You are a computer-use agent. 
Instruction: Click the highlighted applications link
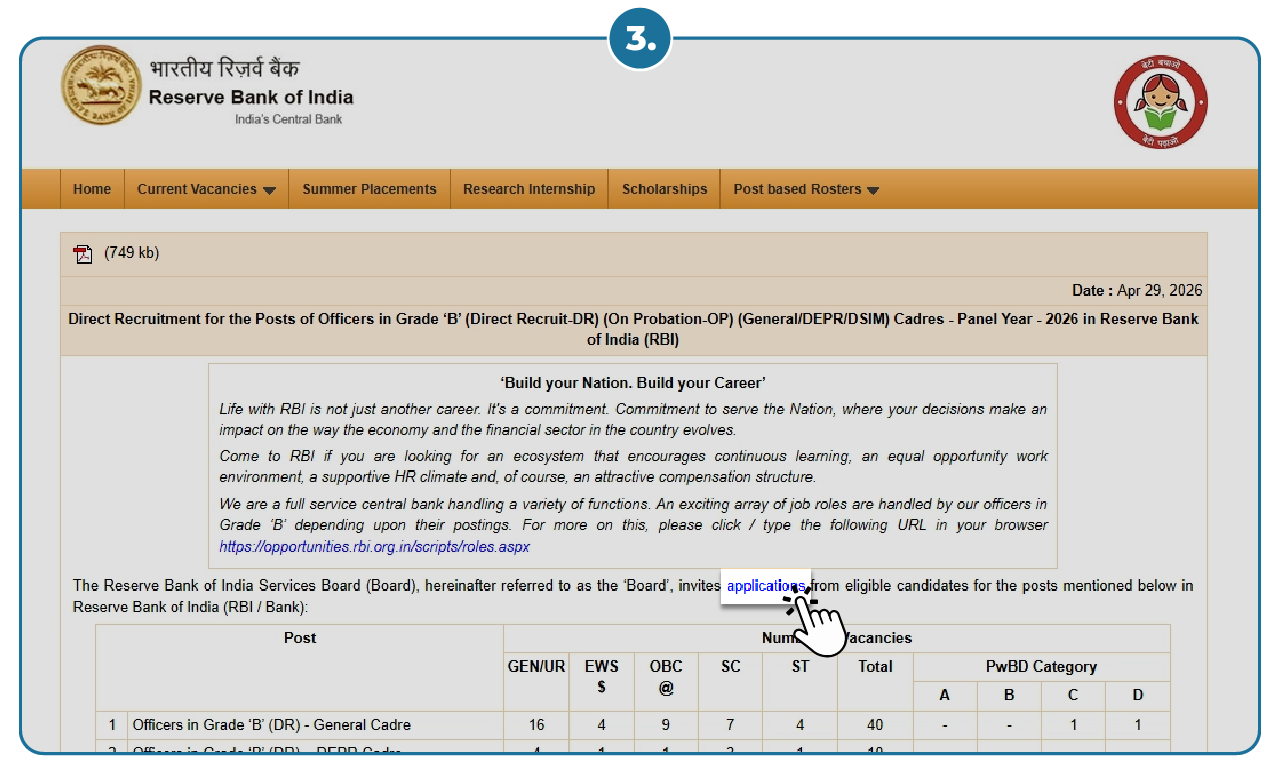click(x=766, y=586)
